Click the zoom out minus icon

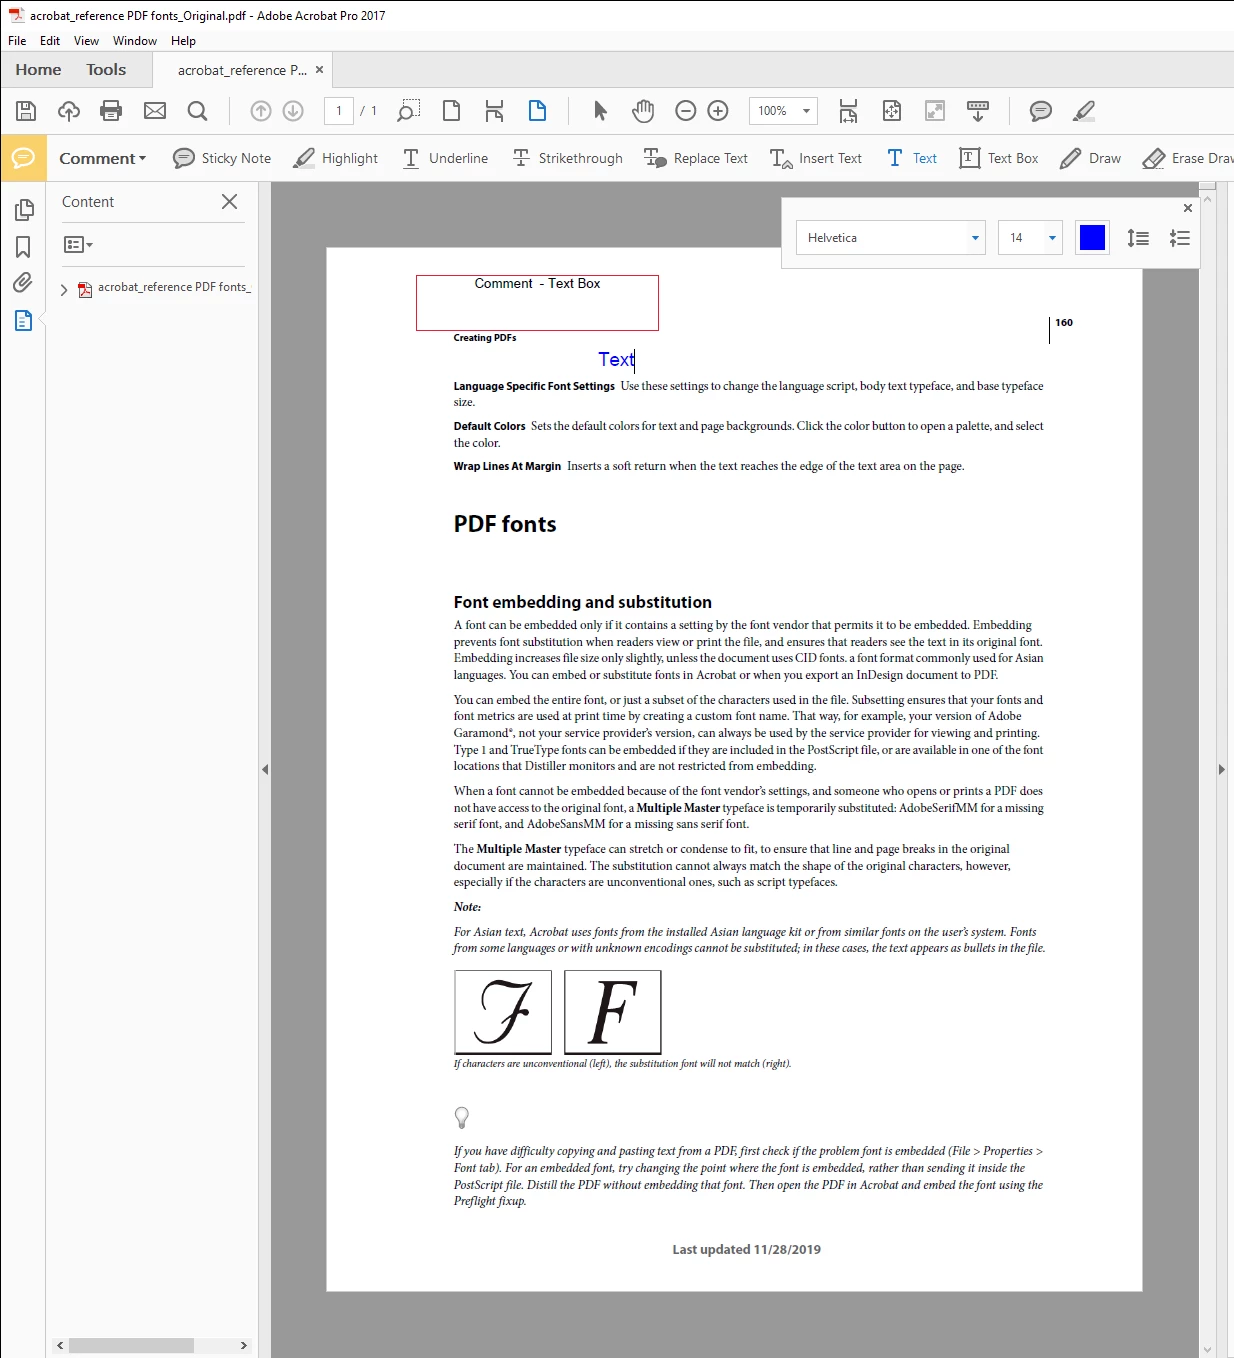686,111
